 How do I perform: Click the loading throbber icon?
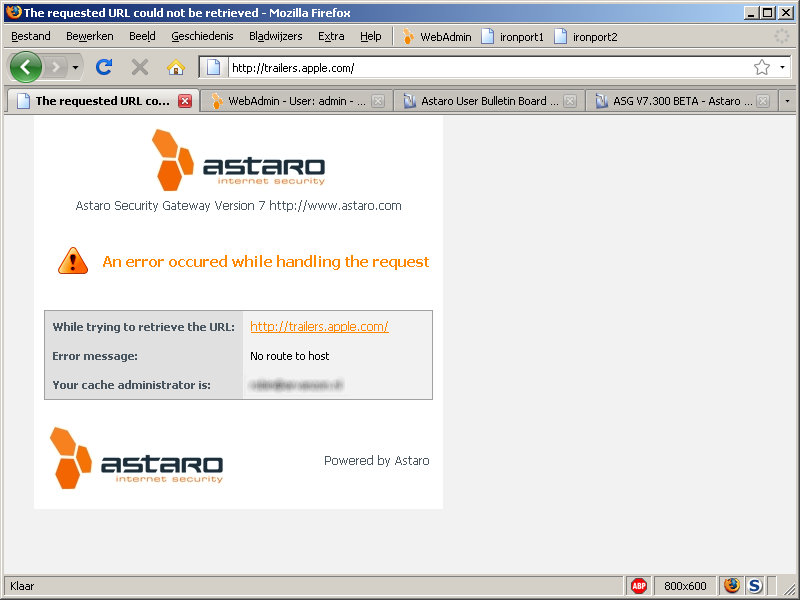tap(782, 36)
